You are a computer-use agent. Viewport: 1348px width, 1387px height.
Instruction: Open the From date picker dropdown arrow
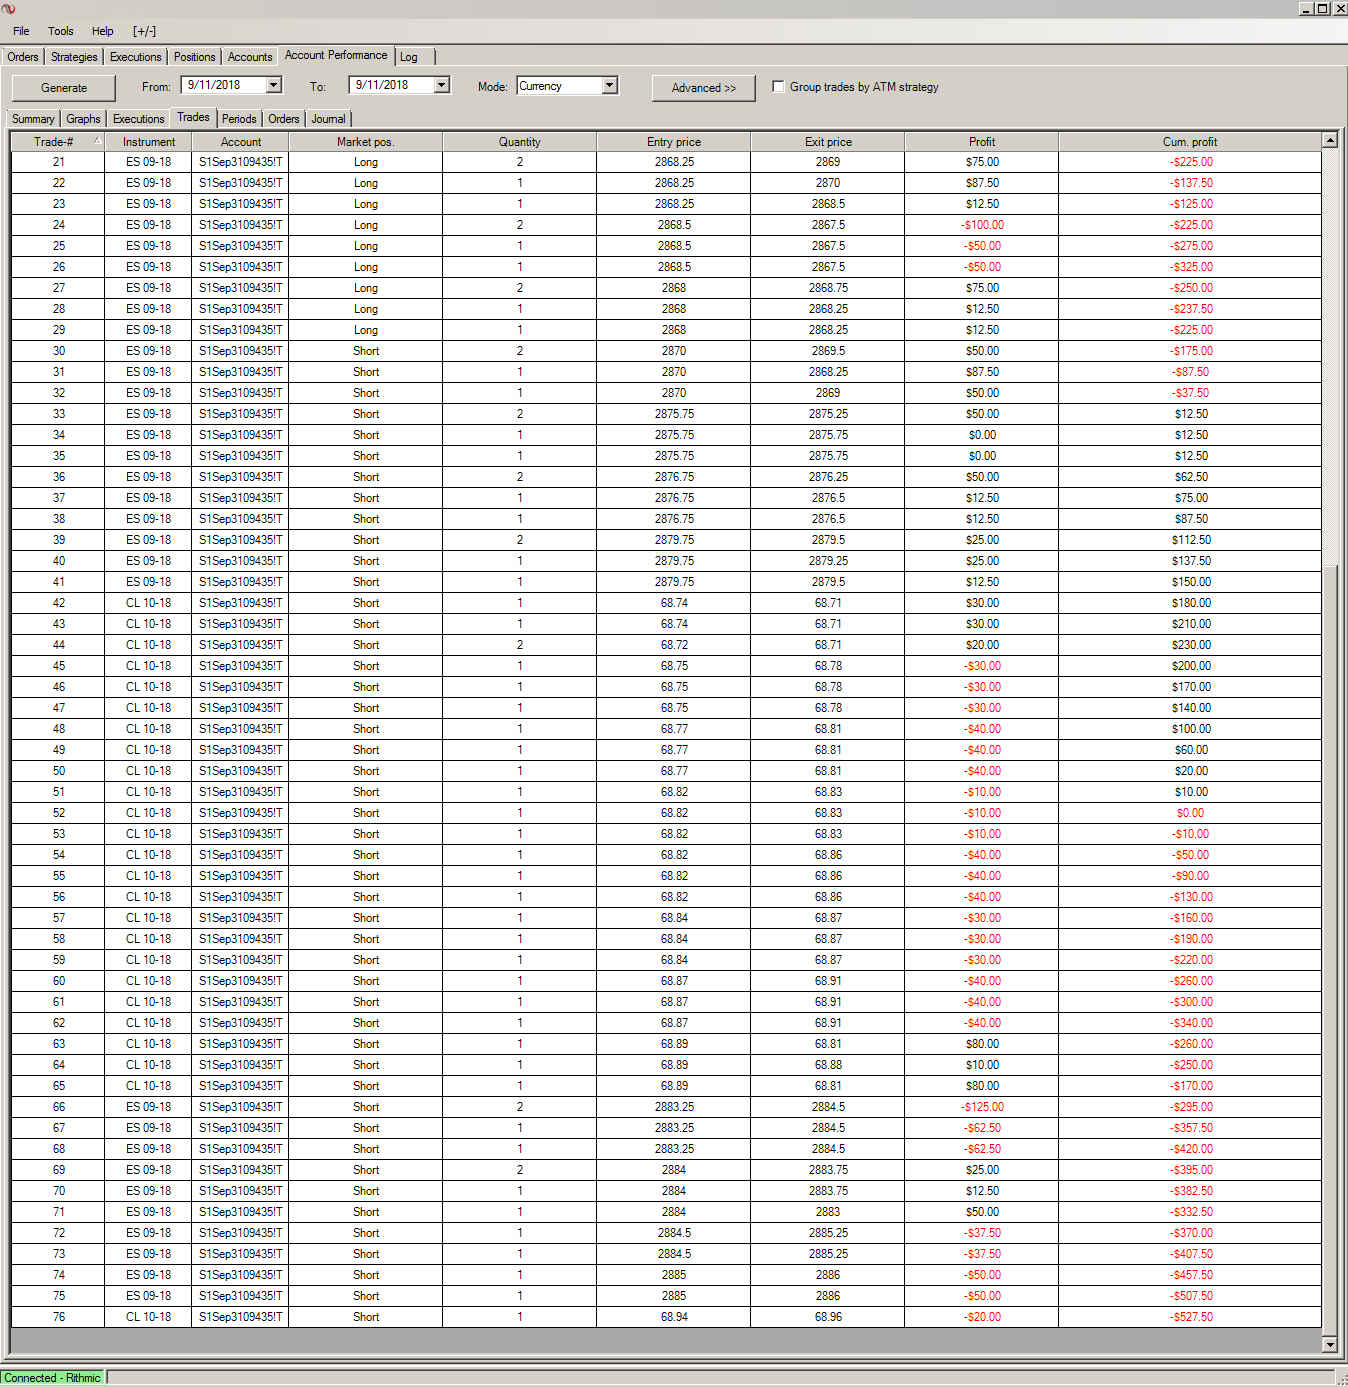click(x=274, y=85)
